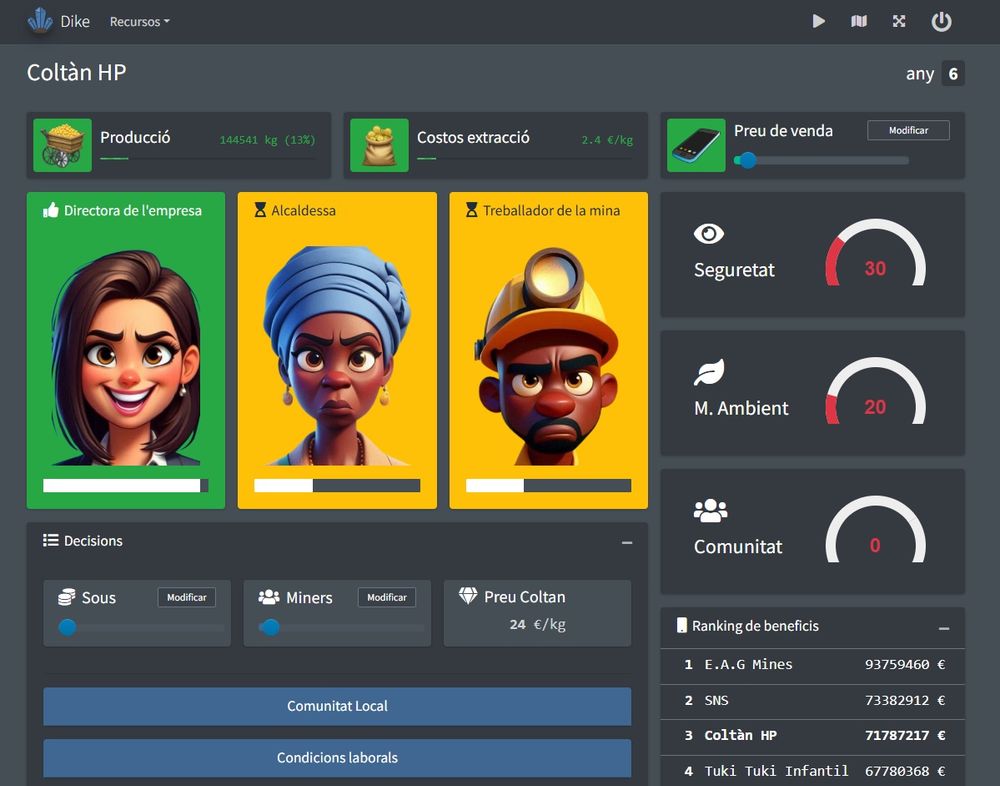Click Treballador de la mina satisfaction progress bar

(x=548, y=486)
